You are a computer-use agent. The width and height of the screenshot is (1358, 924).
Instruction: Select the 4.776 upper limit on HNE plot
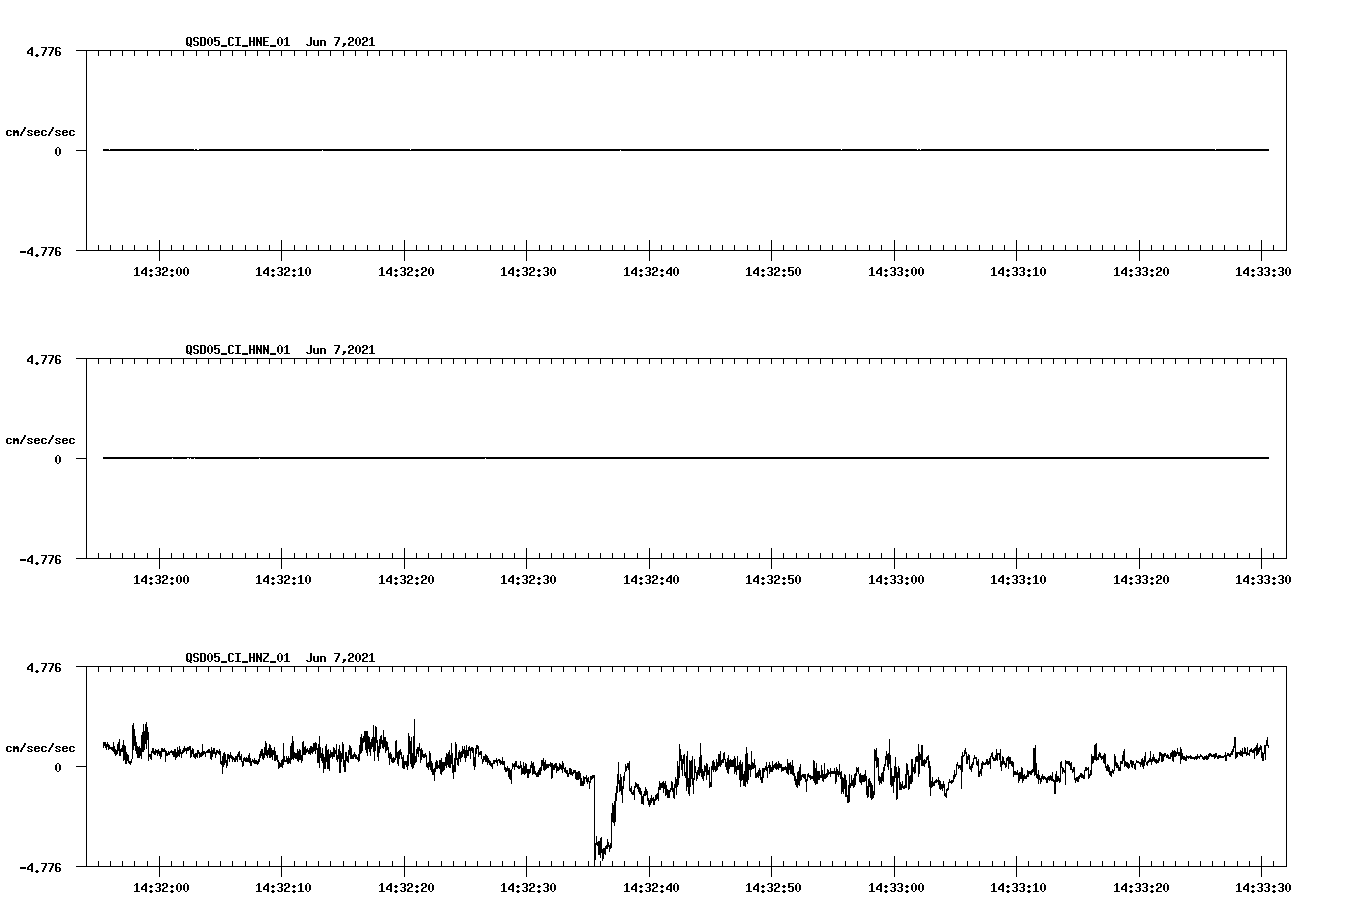44,51
